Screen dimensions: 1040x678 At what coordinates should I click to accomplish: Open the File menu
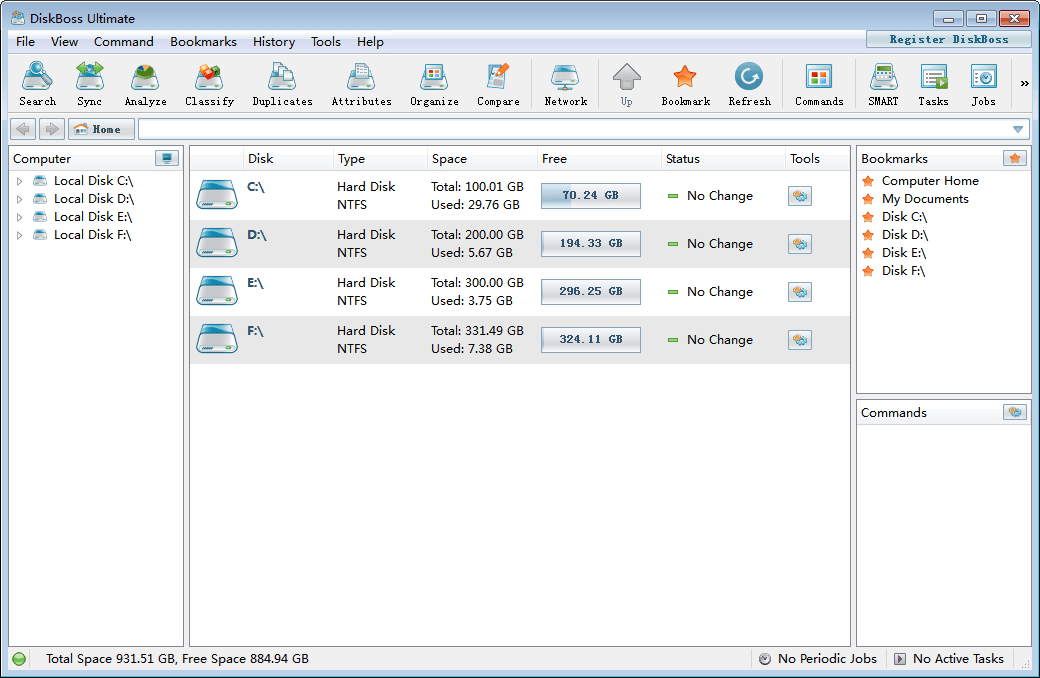point(25,41)
